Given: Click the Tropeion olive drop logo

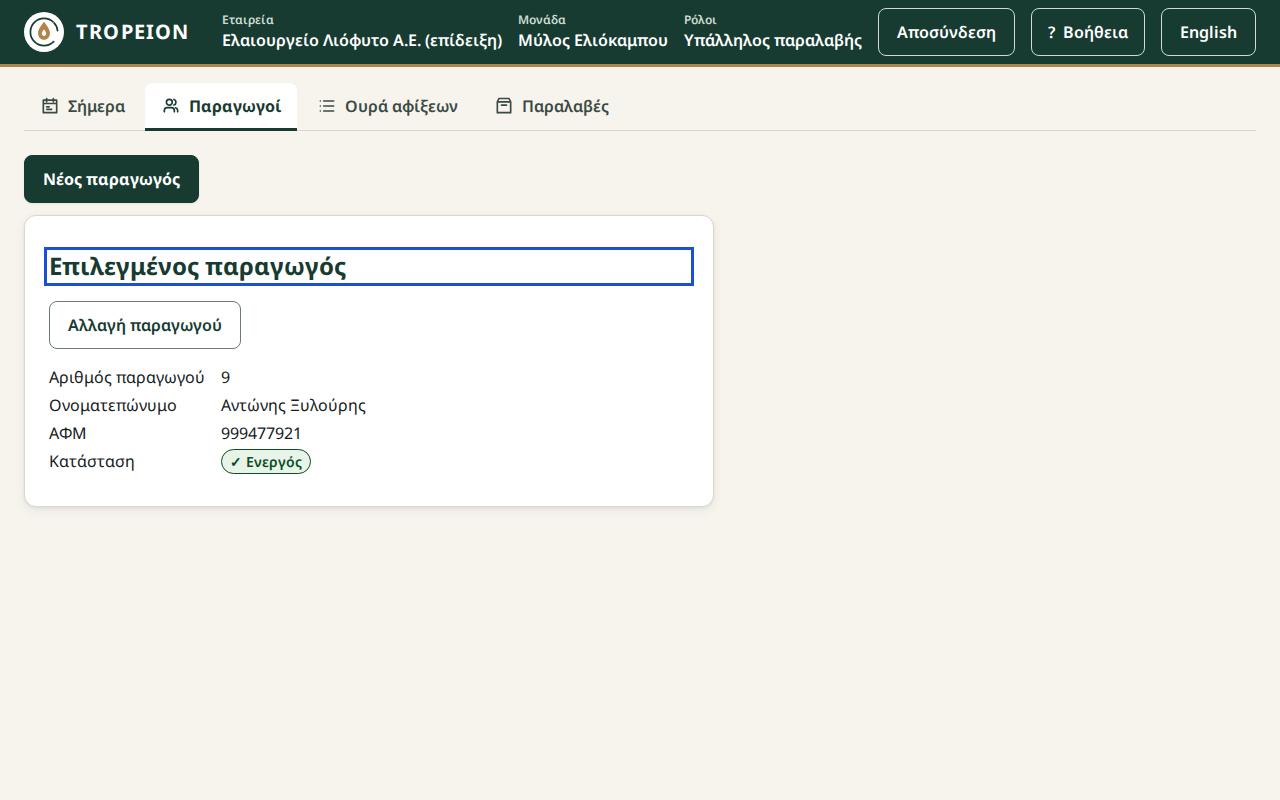Looking at the screenshot, I should pos(44,32).
